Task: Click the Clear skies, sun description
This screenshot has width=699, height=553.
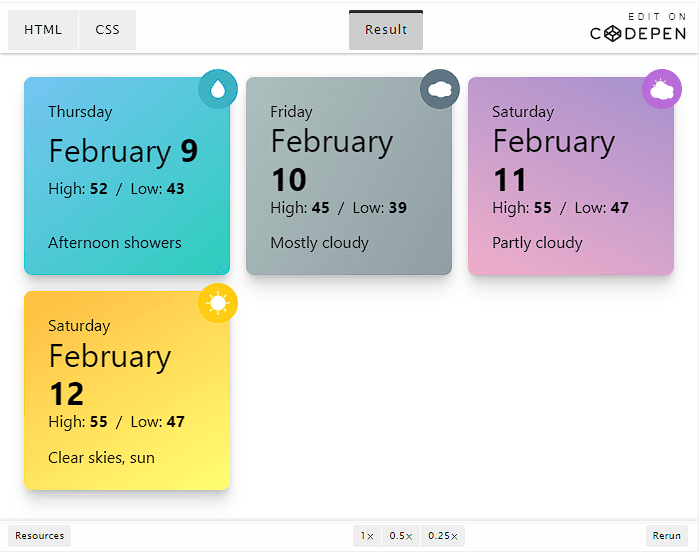Action: (101, 458)
